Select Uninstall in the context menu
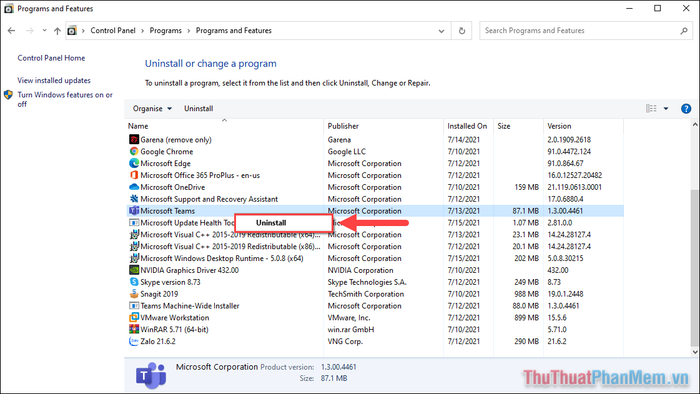Viewport: 700px width, 394px height. (x=283, y=223)
